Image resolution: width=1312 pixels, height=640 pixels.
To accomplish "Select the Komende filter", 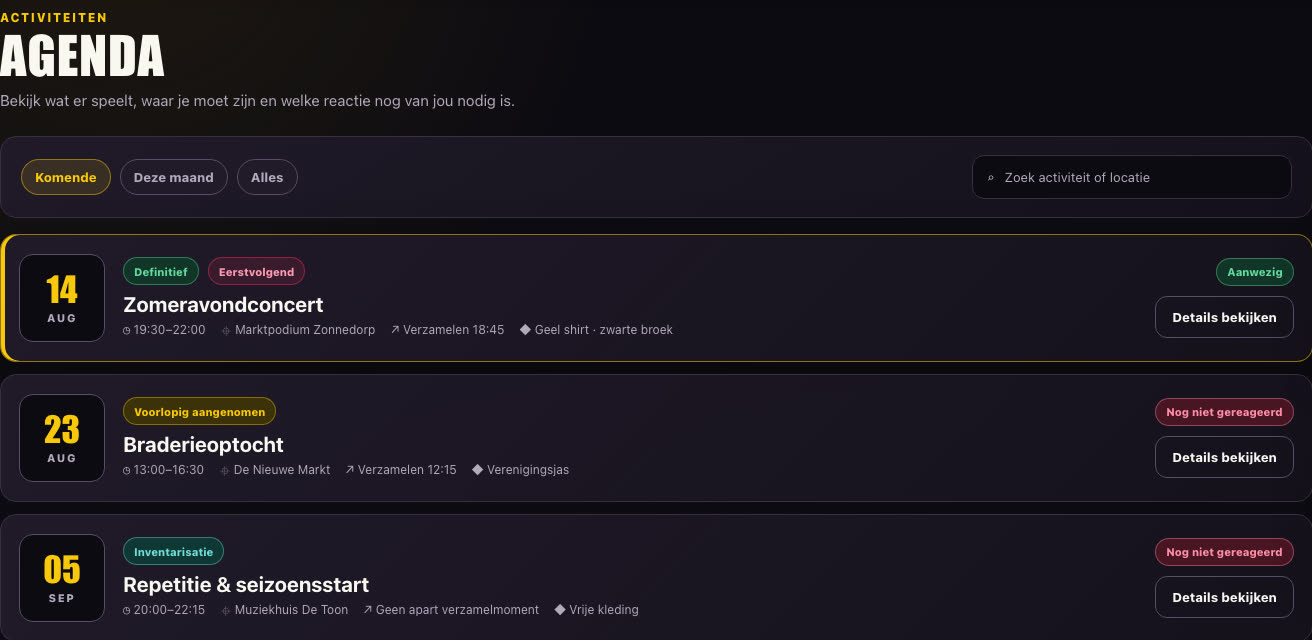I will 66,177.
